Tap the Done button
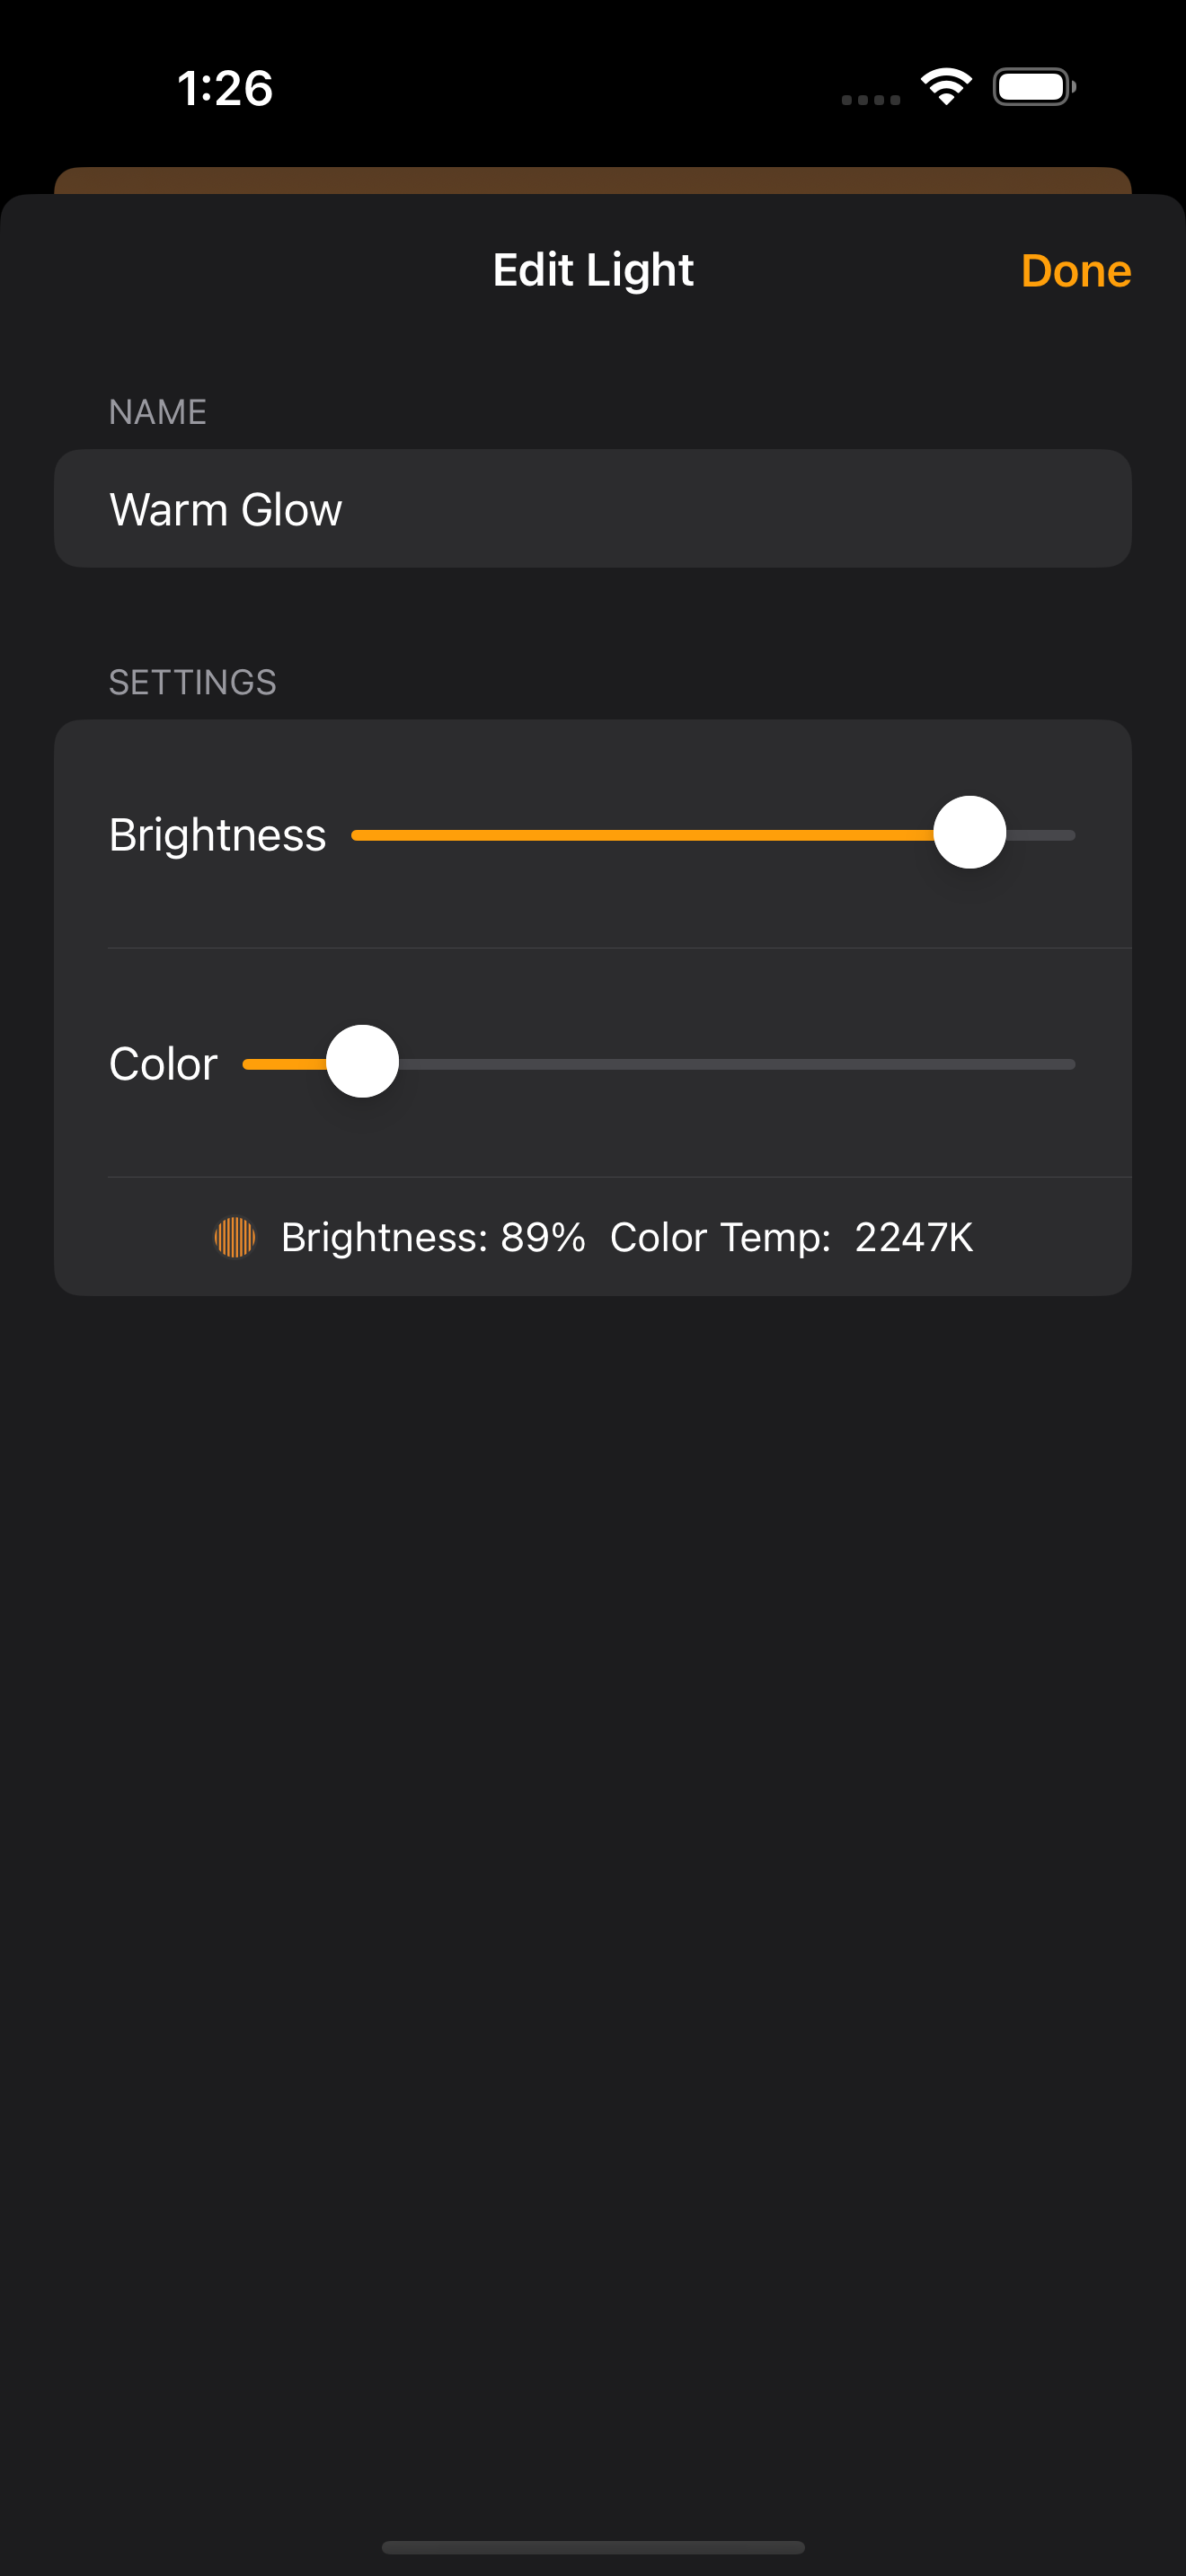Screen dimensions: 1186x2576 click(x=1075, y=271)
